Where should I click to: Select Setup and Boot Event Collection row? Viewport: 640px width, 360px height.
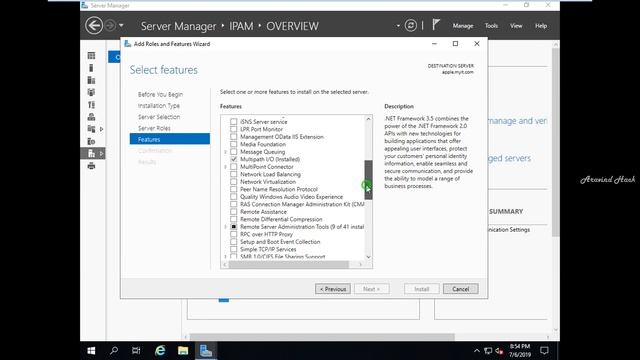point(280,242)
